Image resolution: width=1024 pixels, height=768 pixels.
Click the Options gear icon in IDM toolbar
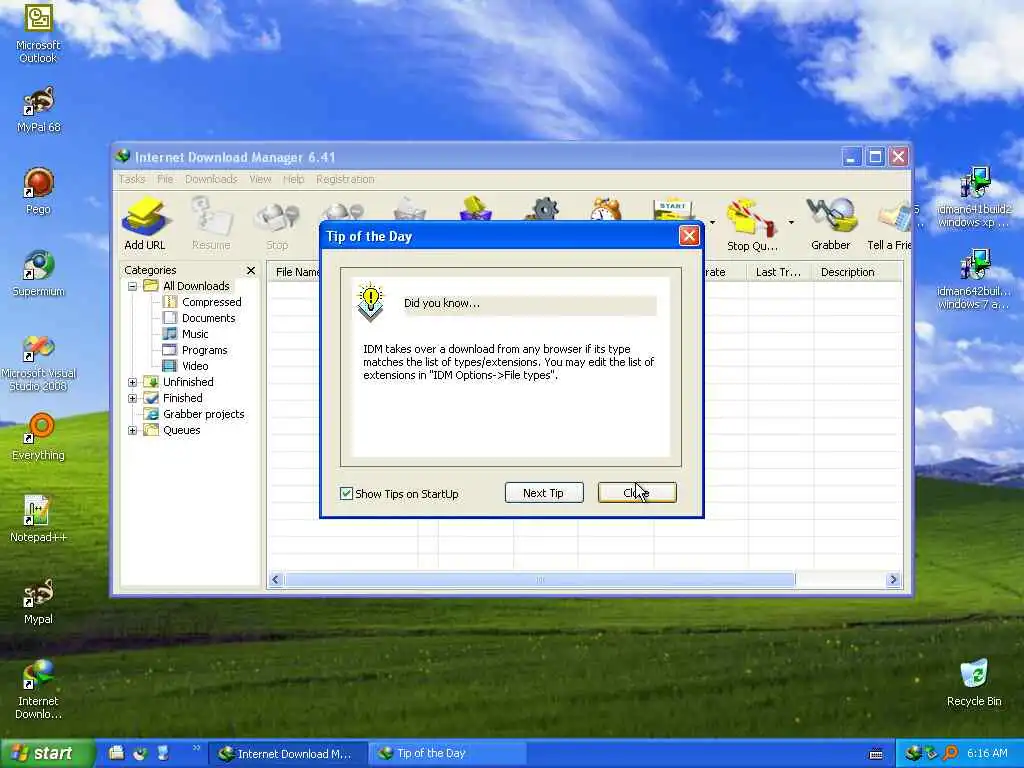click(x=543, y=209)
